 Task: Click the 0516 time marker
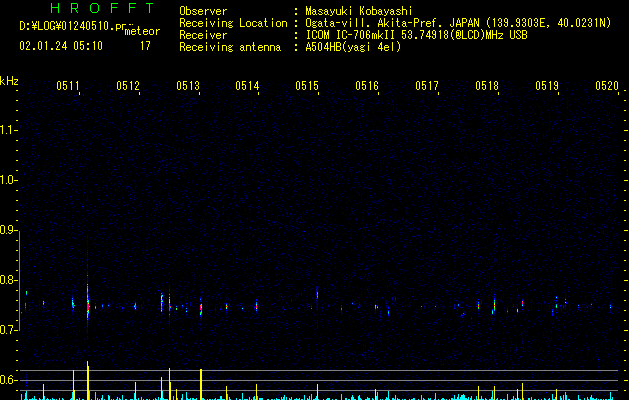pos(367,85)
